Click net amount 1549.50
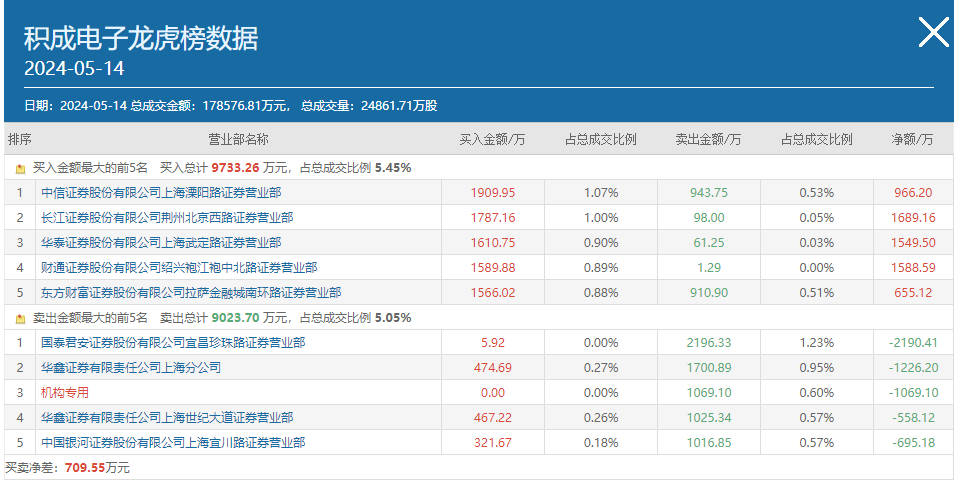The height and width of the screenshot is (484, 958). tap(913, 243)
